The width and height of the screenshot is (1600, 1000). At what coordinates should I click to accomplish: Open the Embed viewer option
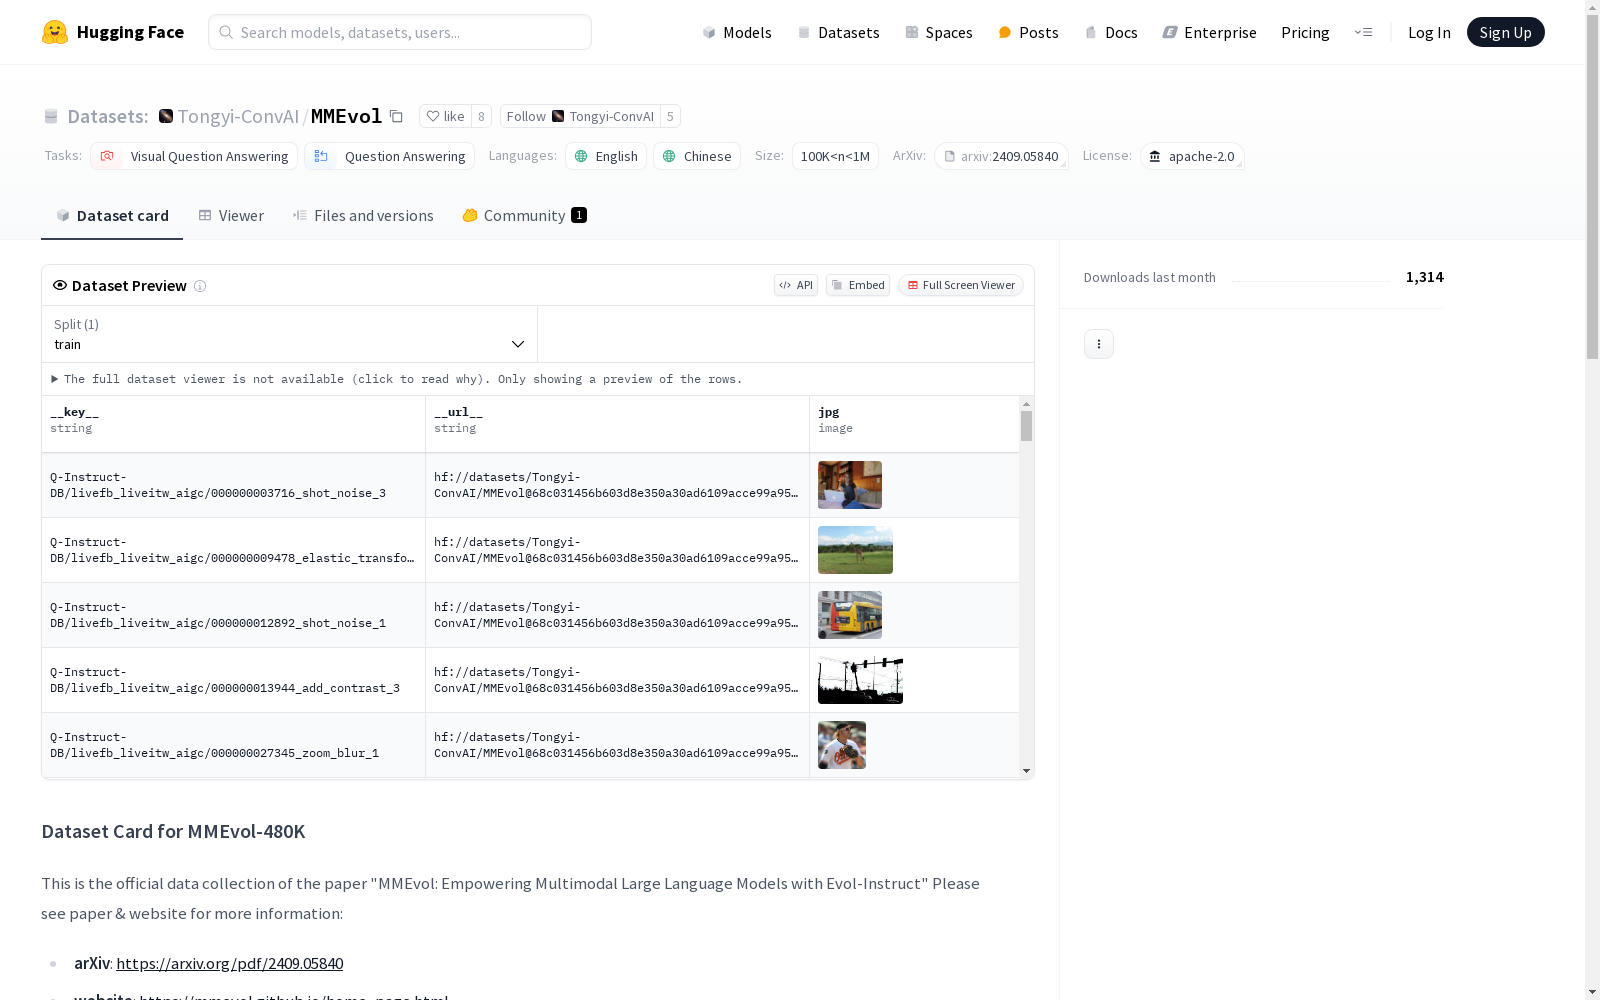point(858,285)
